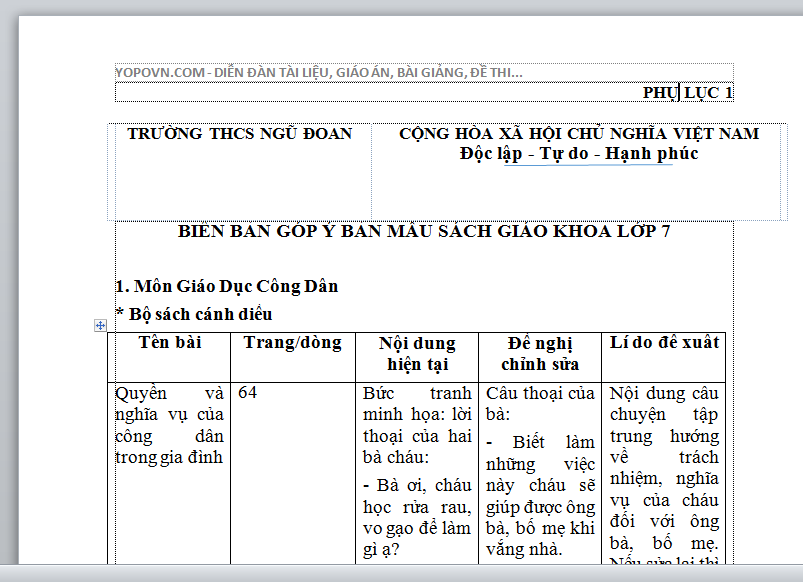Select the 'Đề nghị chỉnh sửa' header cell
Screen dimensions: 803x582
540,354
